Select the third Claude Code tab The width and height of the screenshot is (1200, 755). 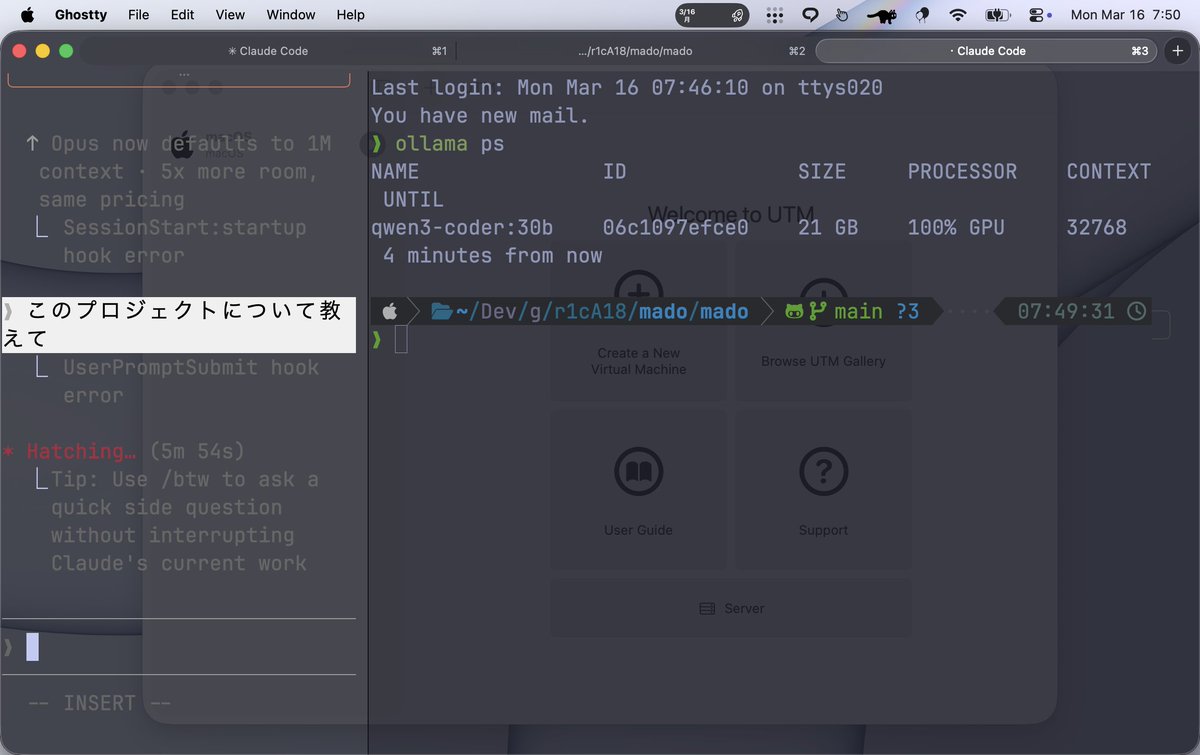987,51
